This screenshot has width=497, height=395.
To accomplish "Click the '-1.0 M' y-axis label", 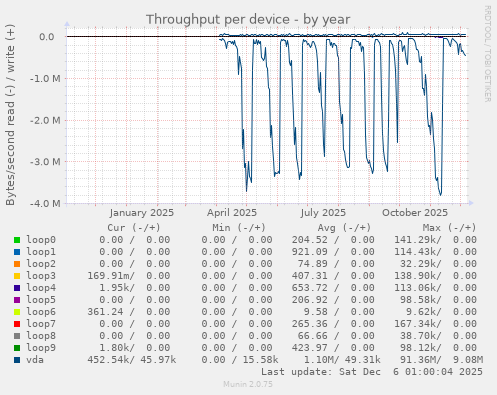I will [x=45, y=79].
